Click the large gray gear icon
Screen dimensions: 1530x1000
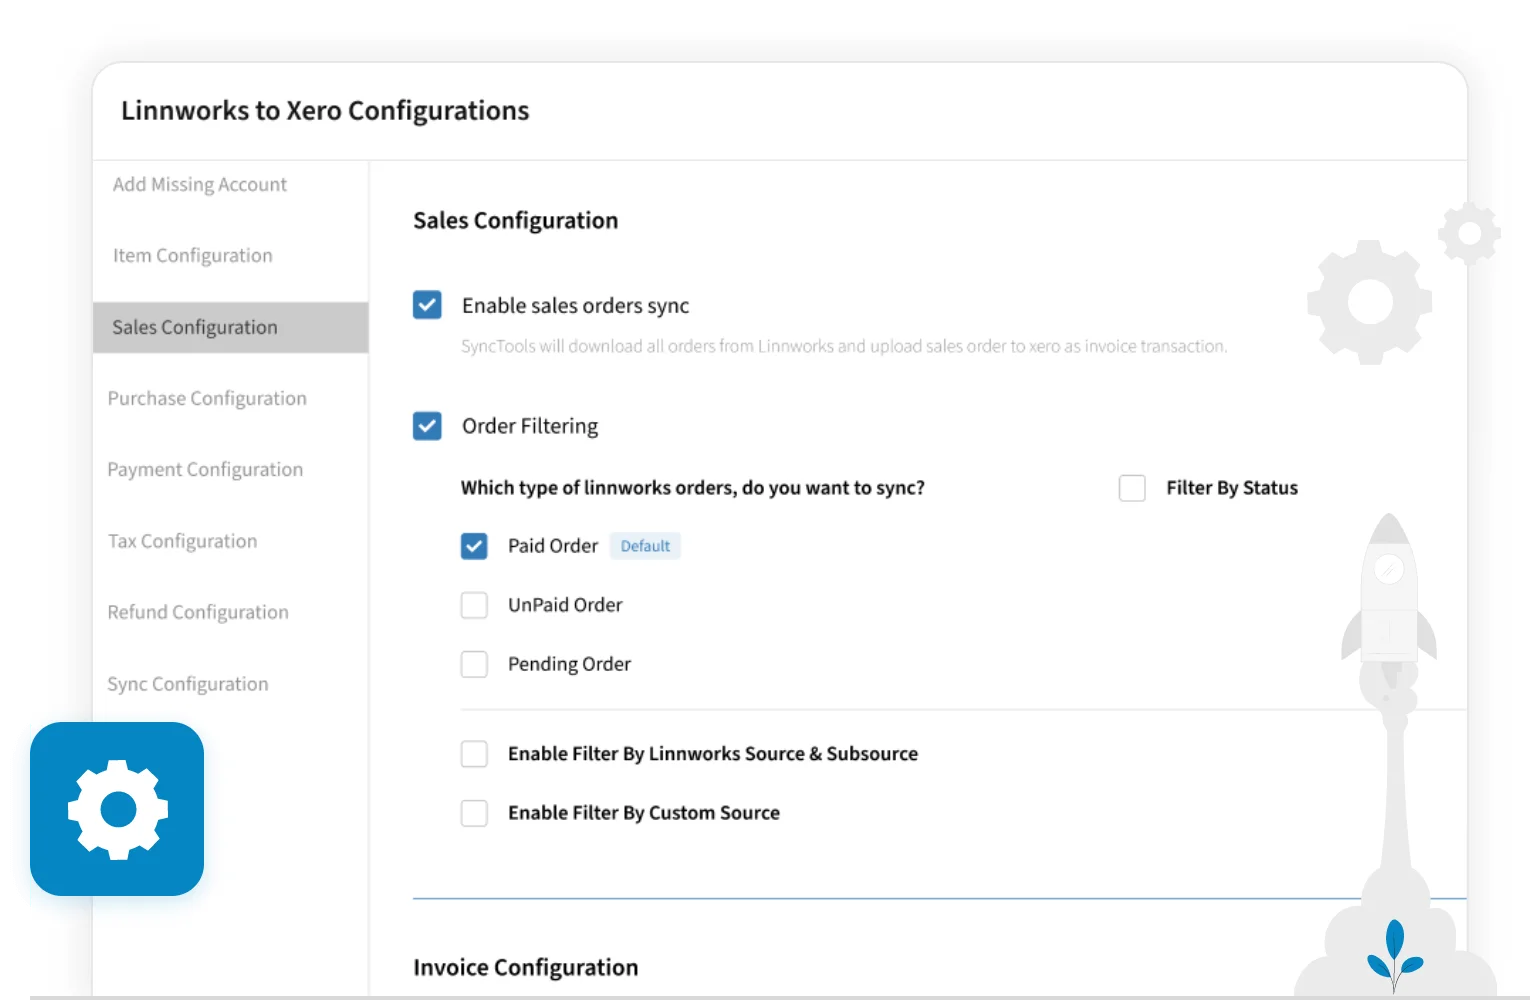(1368, 302)
